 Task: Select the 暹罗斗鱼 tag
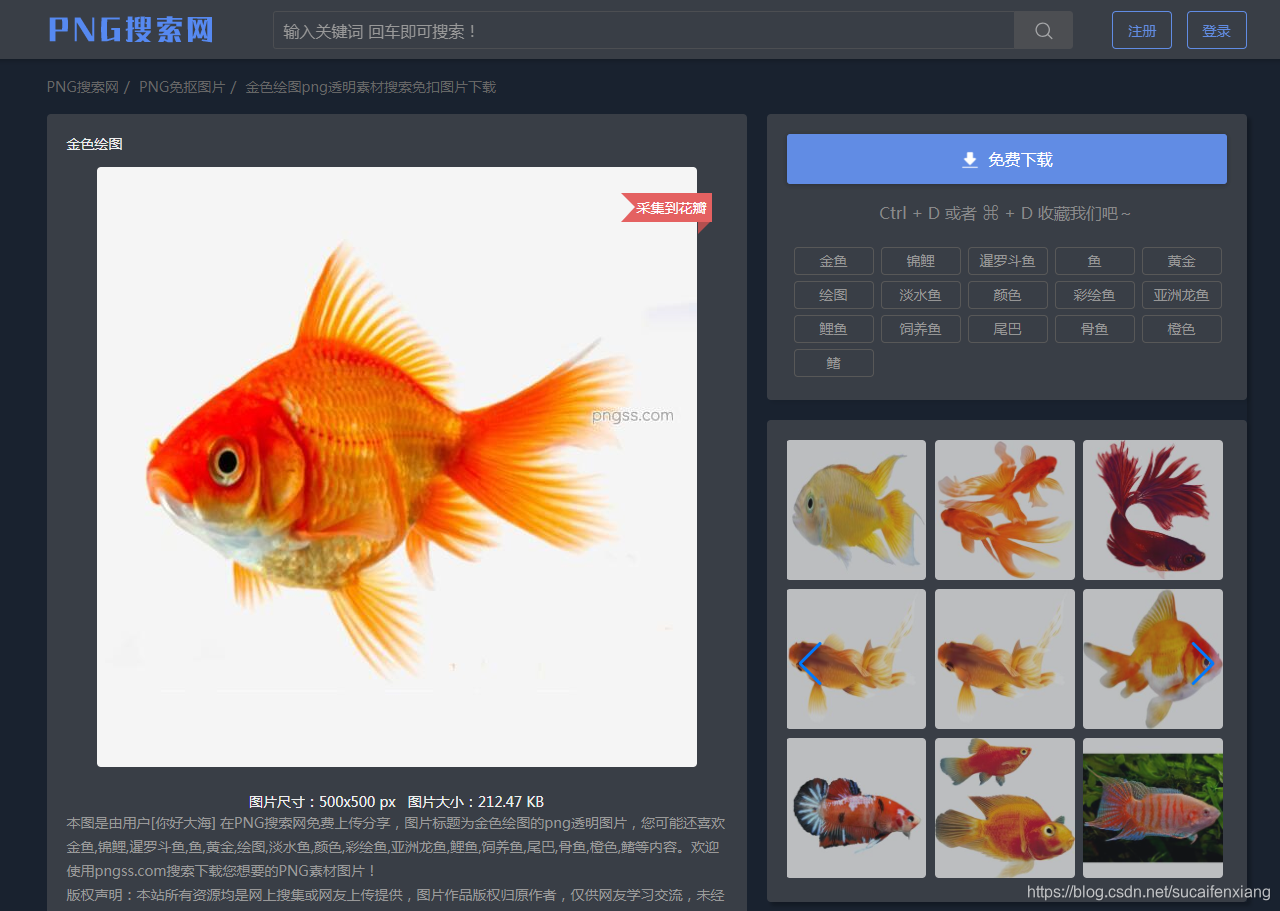(1007, 260)
